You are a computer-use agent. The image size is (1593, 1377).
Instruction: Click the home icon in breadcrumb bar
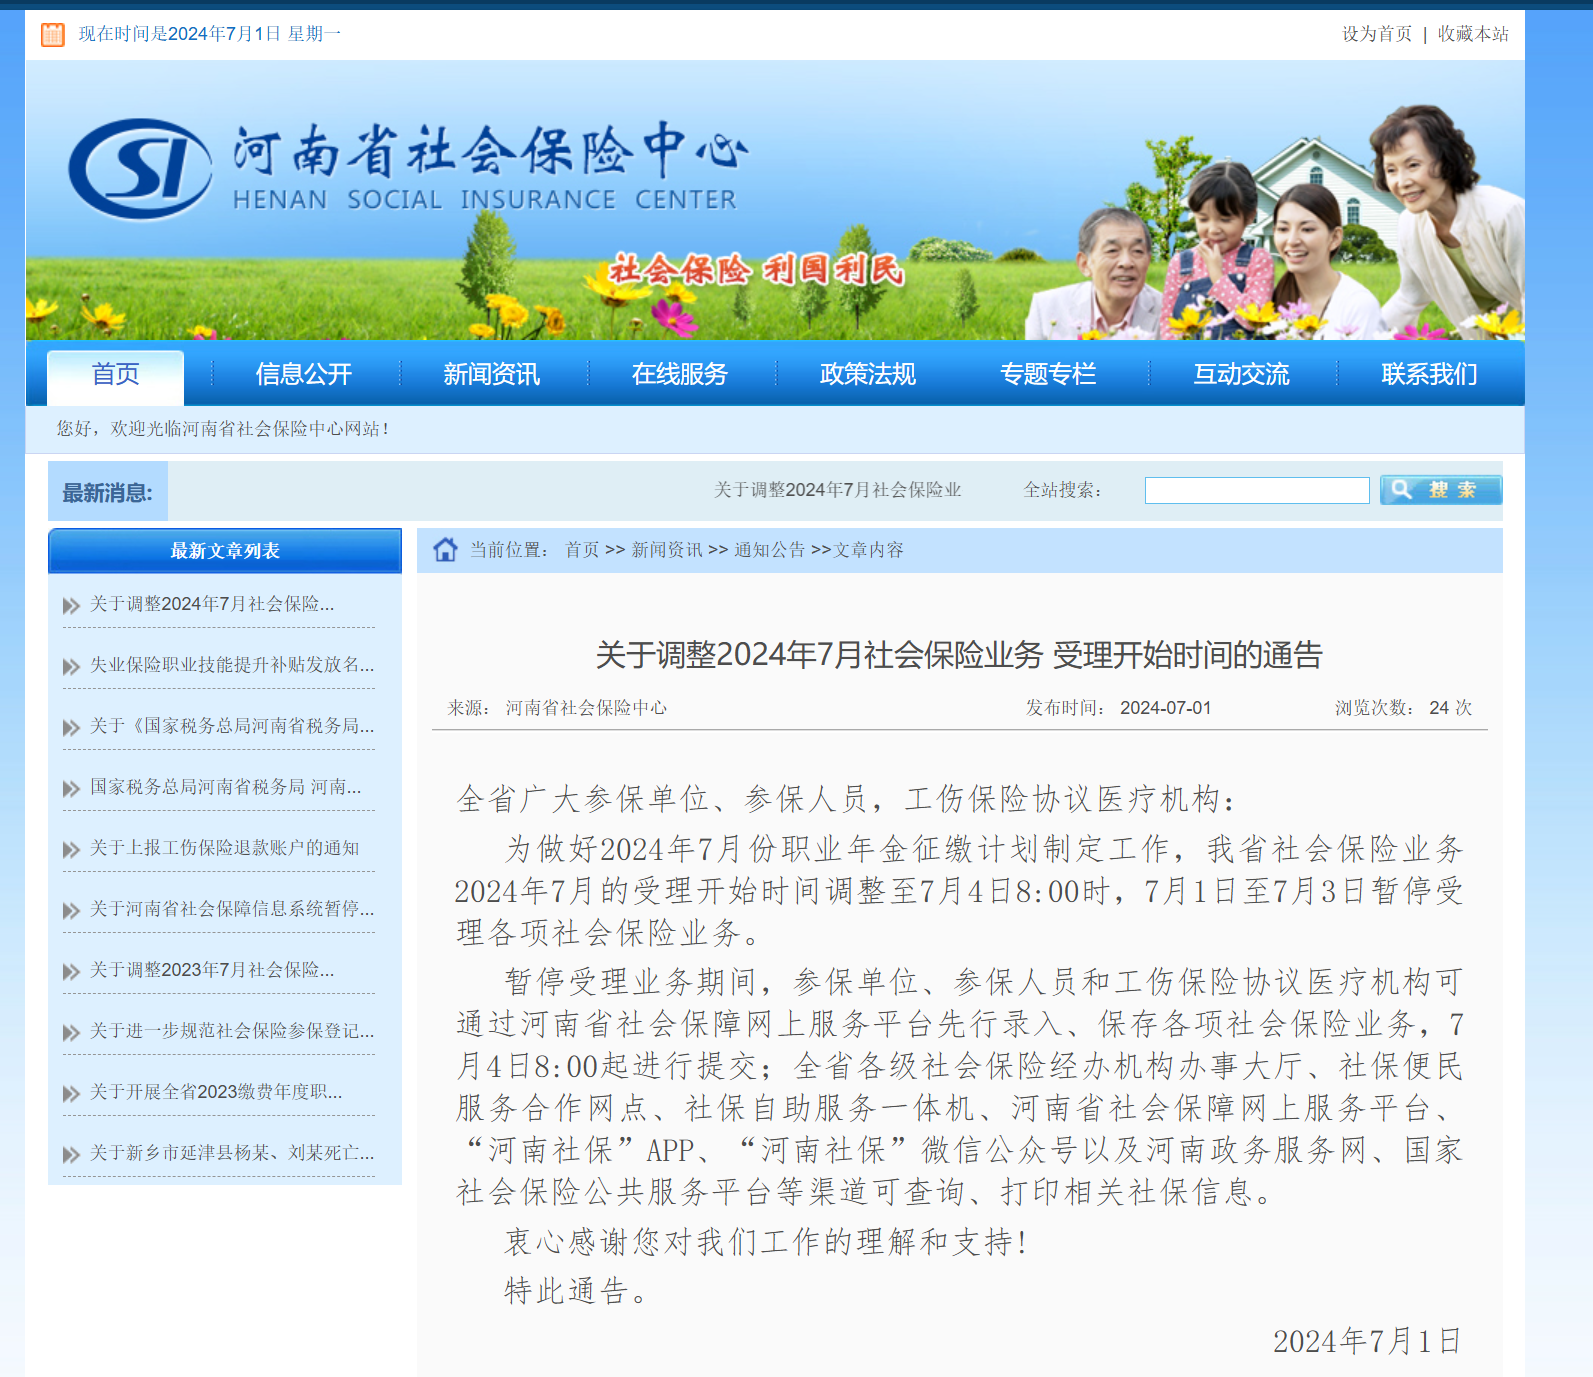click(x=445, y=550)
